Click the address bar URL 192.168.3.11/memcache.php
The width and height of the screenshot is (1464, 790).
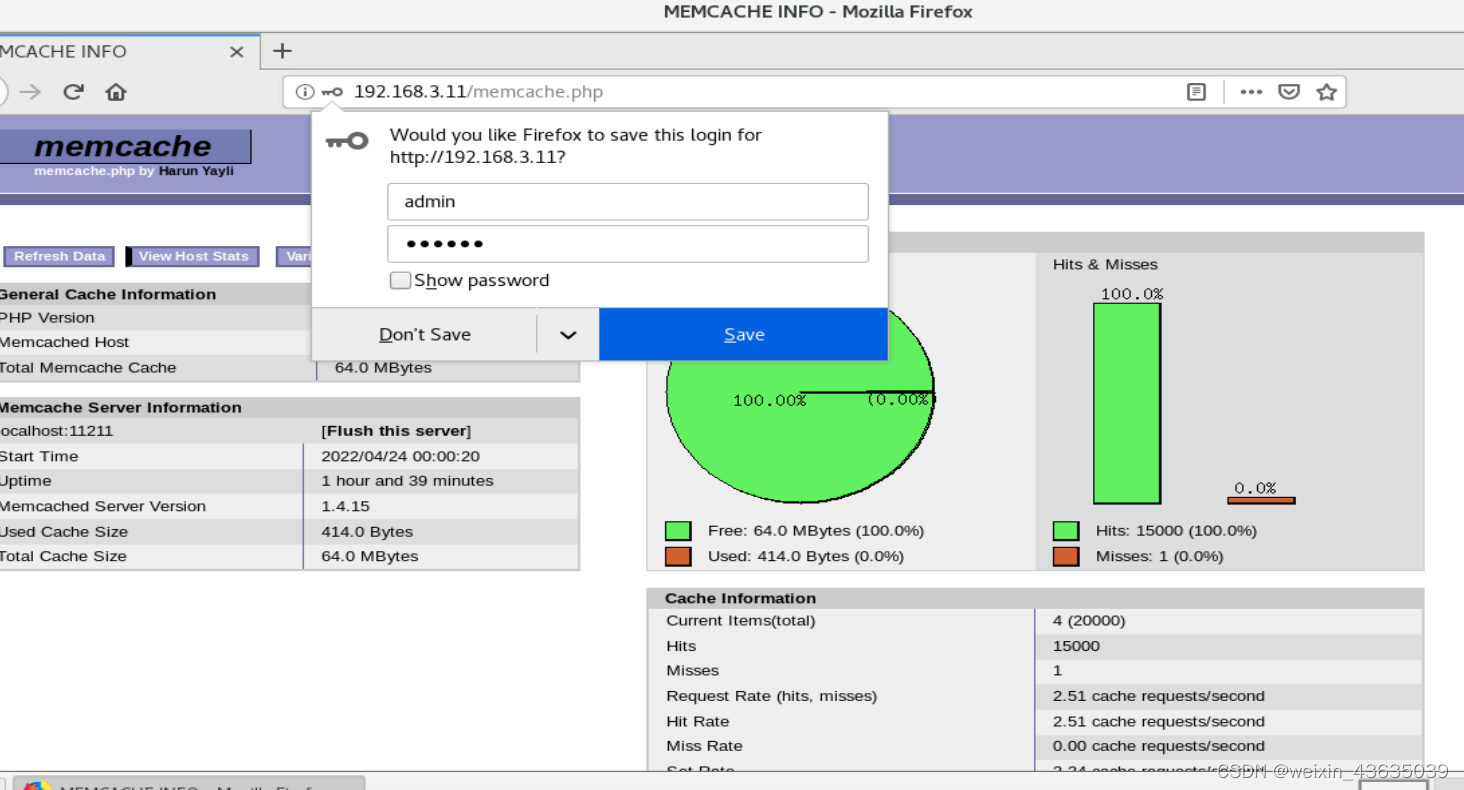pyautogui.click(x=478, y=92)
